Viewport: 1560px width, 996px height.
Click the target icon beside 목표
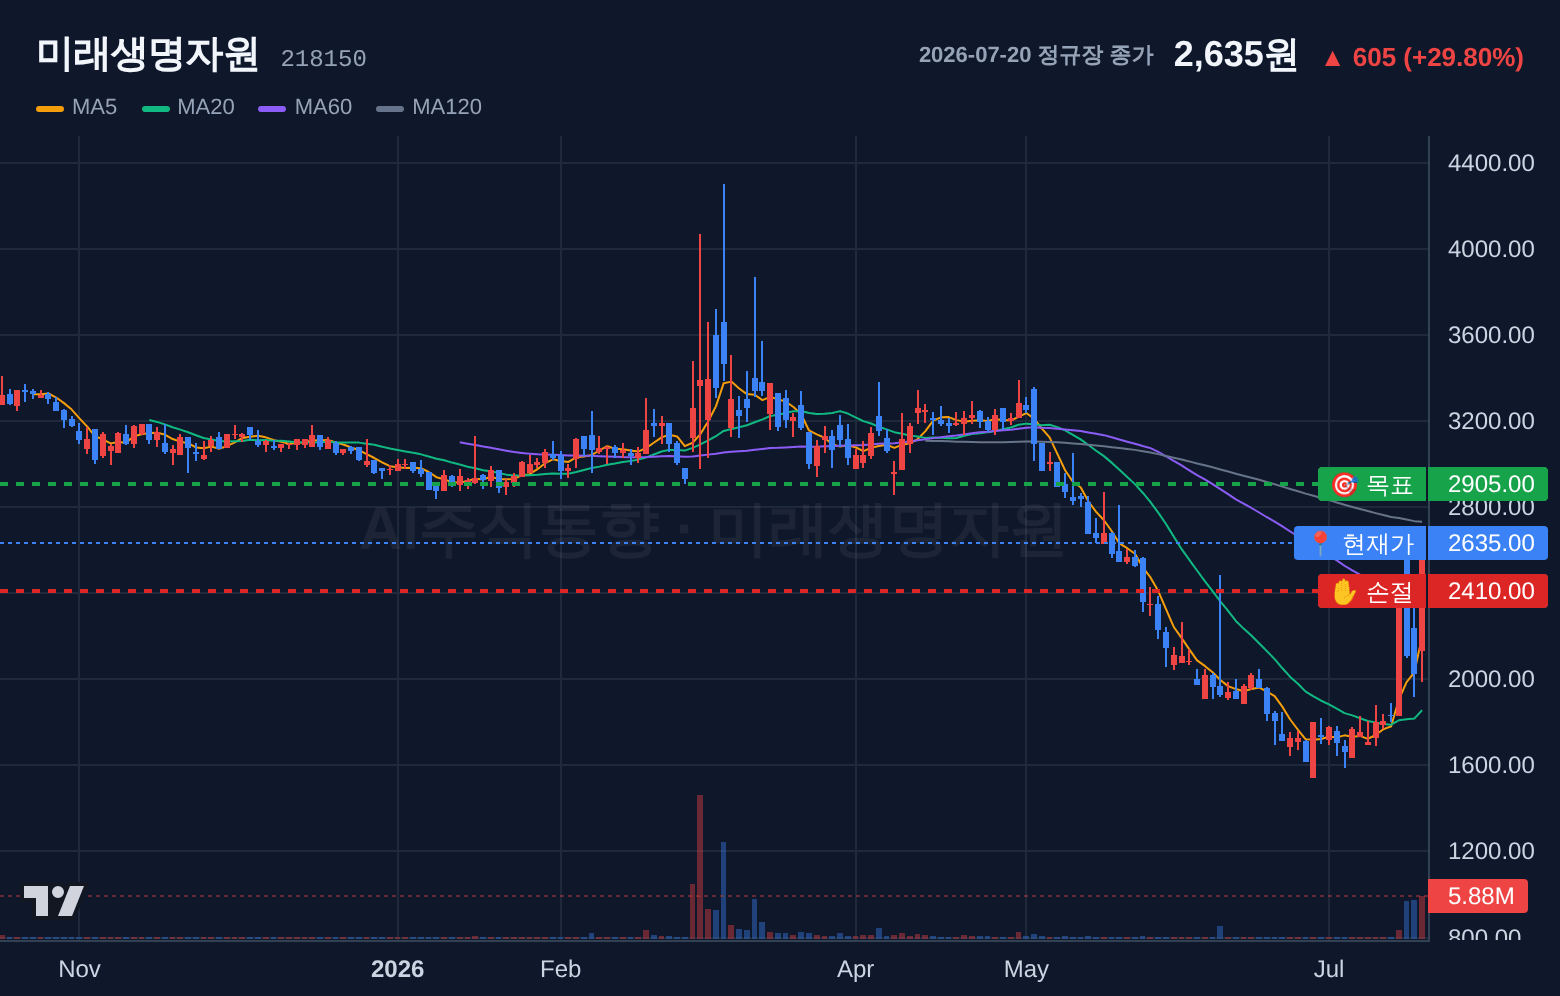(x=1344, y=485)
